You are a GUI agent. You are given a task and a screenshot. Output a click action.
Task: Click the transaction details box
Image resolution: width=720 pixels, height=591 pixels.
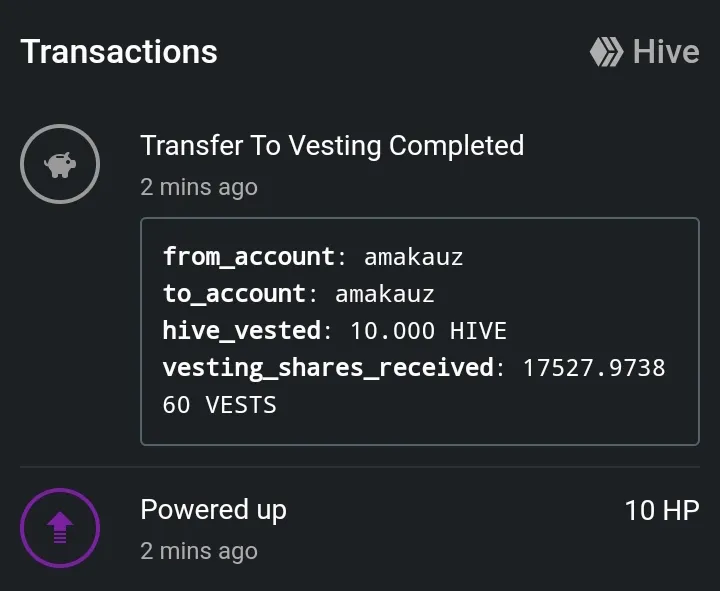tap(420, 331)
